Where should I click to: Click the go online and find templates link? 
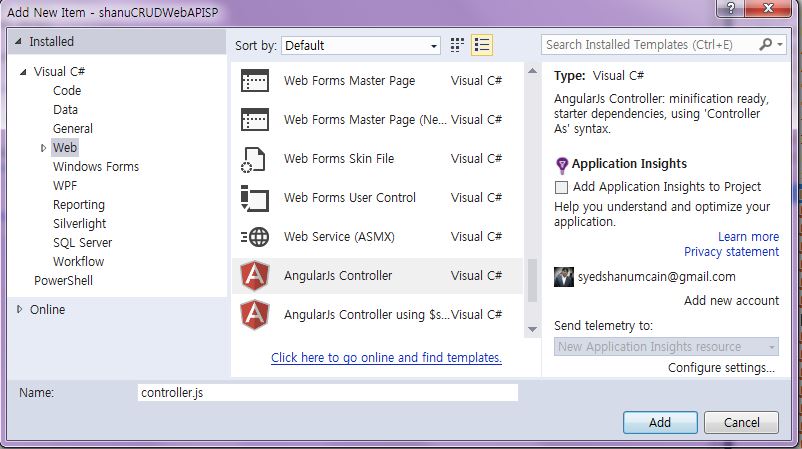point(386,357)
